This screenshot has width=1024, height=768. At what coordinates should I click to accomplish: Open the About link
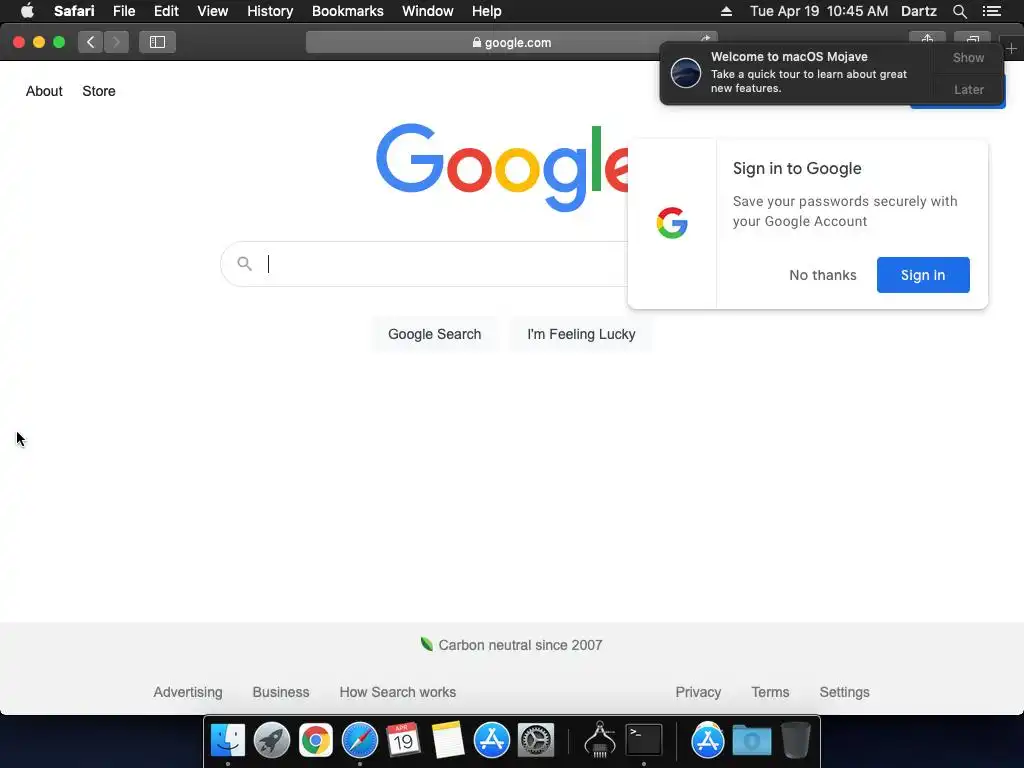pos(44,91)
